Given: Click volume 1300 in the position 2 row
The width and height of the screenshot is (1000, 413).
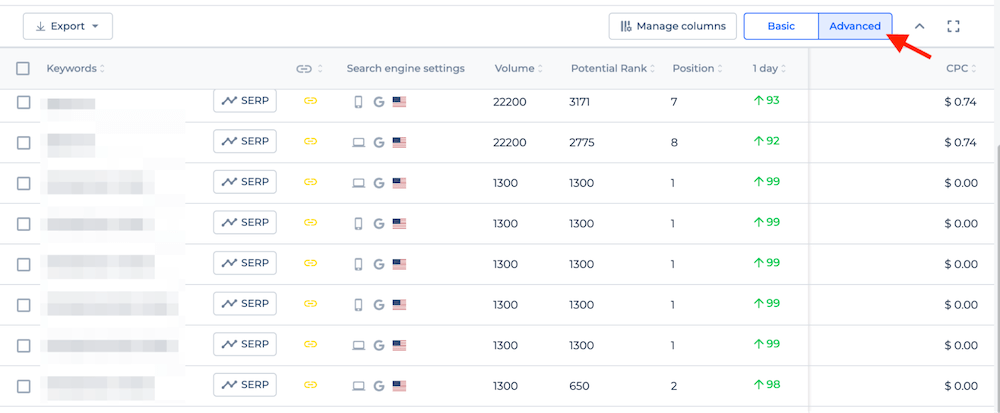Looking at the screenshot, I should tap(506, 386).
